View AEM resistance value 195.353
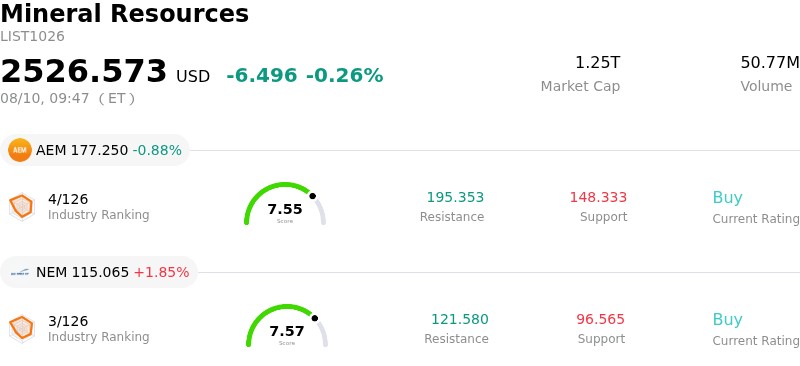Viewport: 800px width, 366px height. click(x=455, y=198)
